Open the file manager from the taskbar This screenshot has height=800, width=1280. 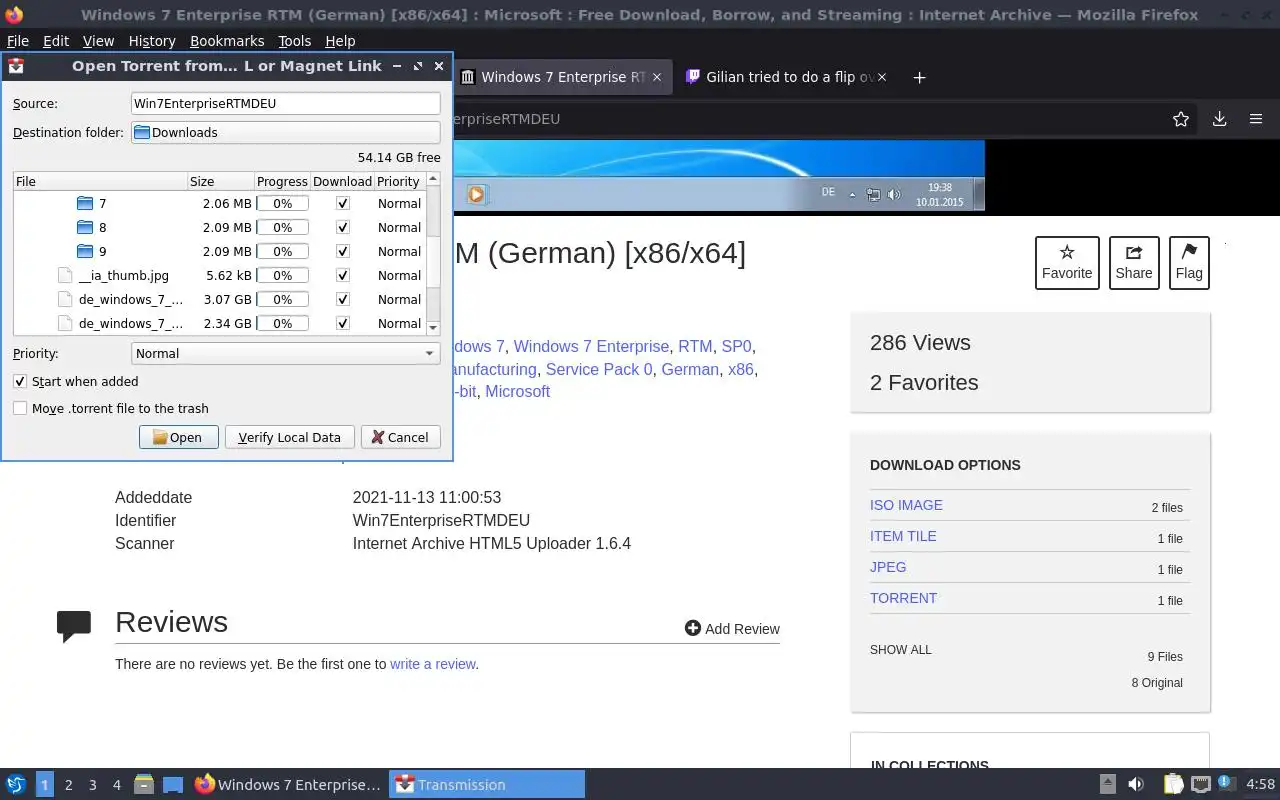(x=143, y=785)
